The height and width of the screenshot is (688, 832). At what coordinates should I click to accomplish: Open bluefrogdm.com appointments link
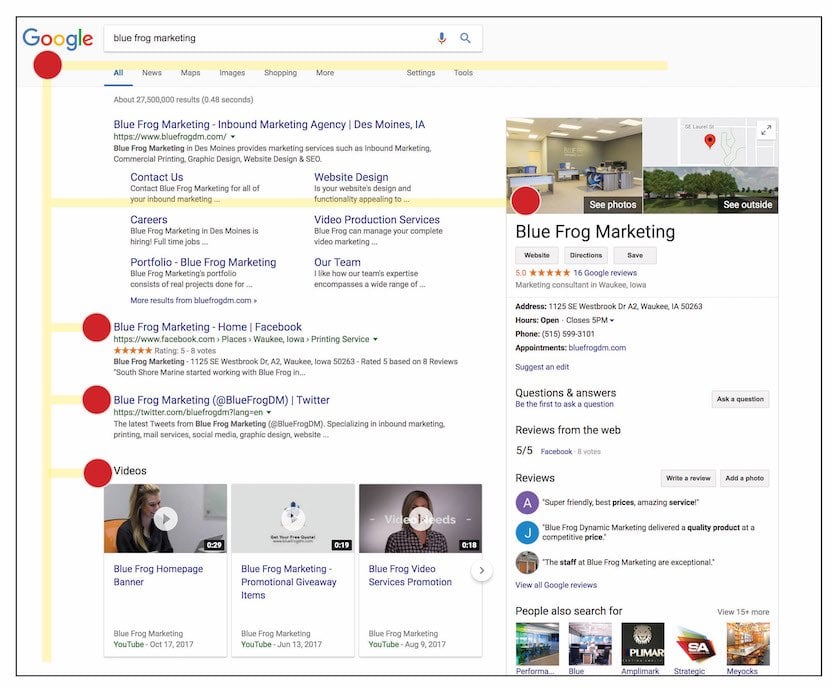597,348
